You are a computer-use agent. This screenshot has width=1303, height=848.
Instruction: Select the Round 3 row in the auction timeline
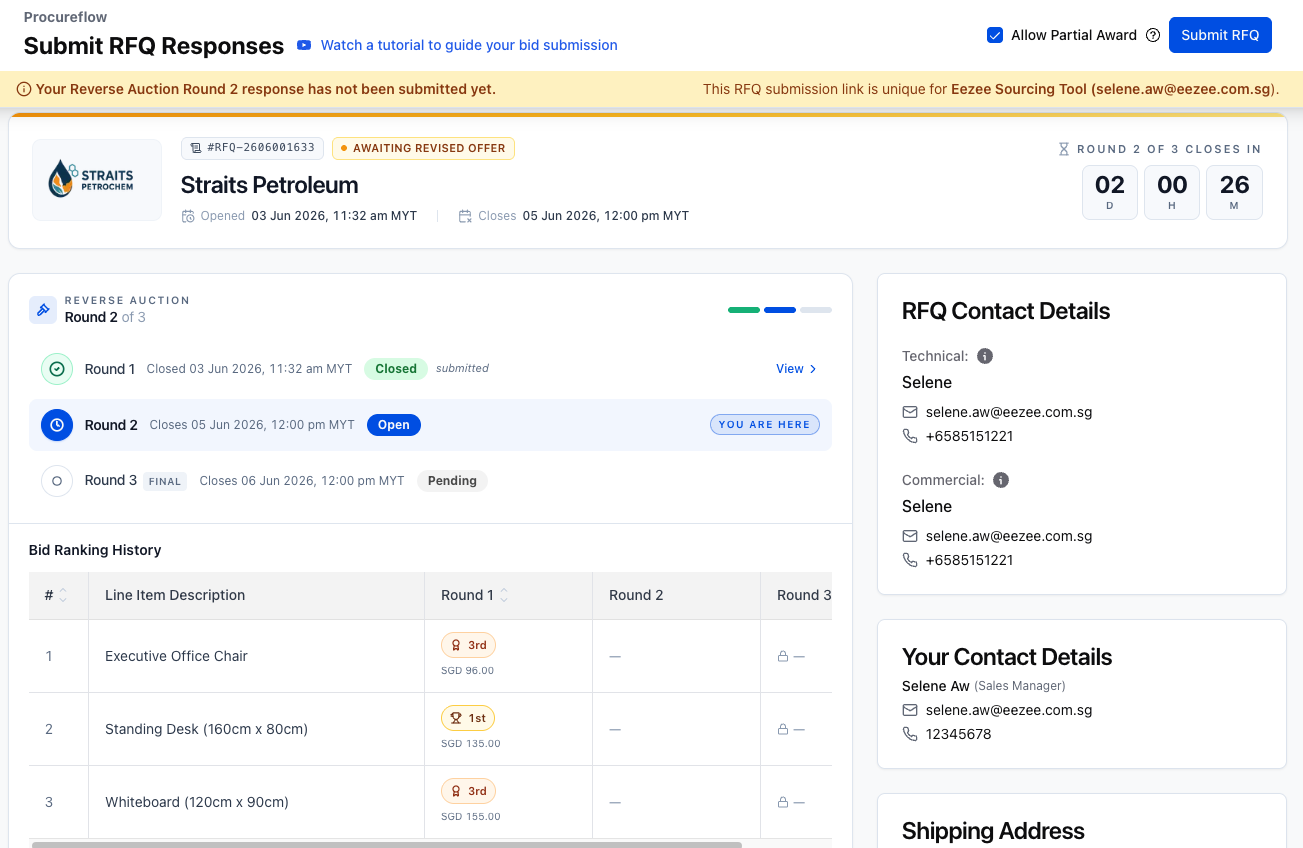pyautogui.click(x=430, y=481)
